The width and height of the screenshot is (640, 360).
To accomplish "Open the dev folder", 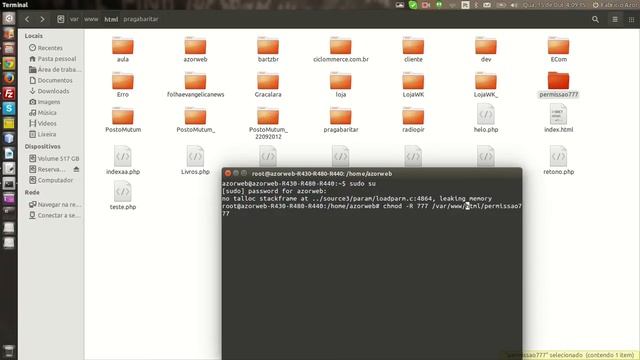I will pyautogui.click(x=486, y=49).
